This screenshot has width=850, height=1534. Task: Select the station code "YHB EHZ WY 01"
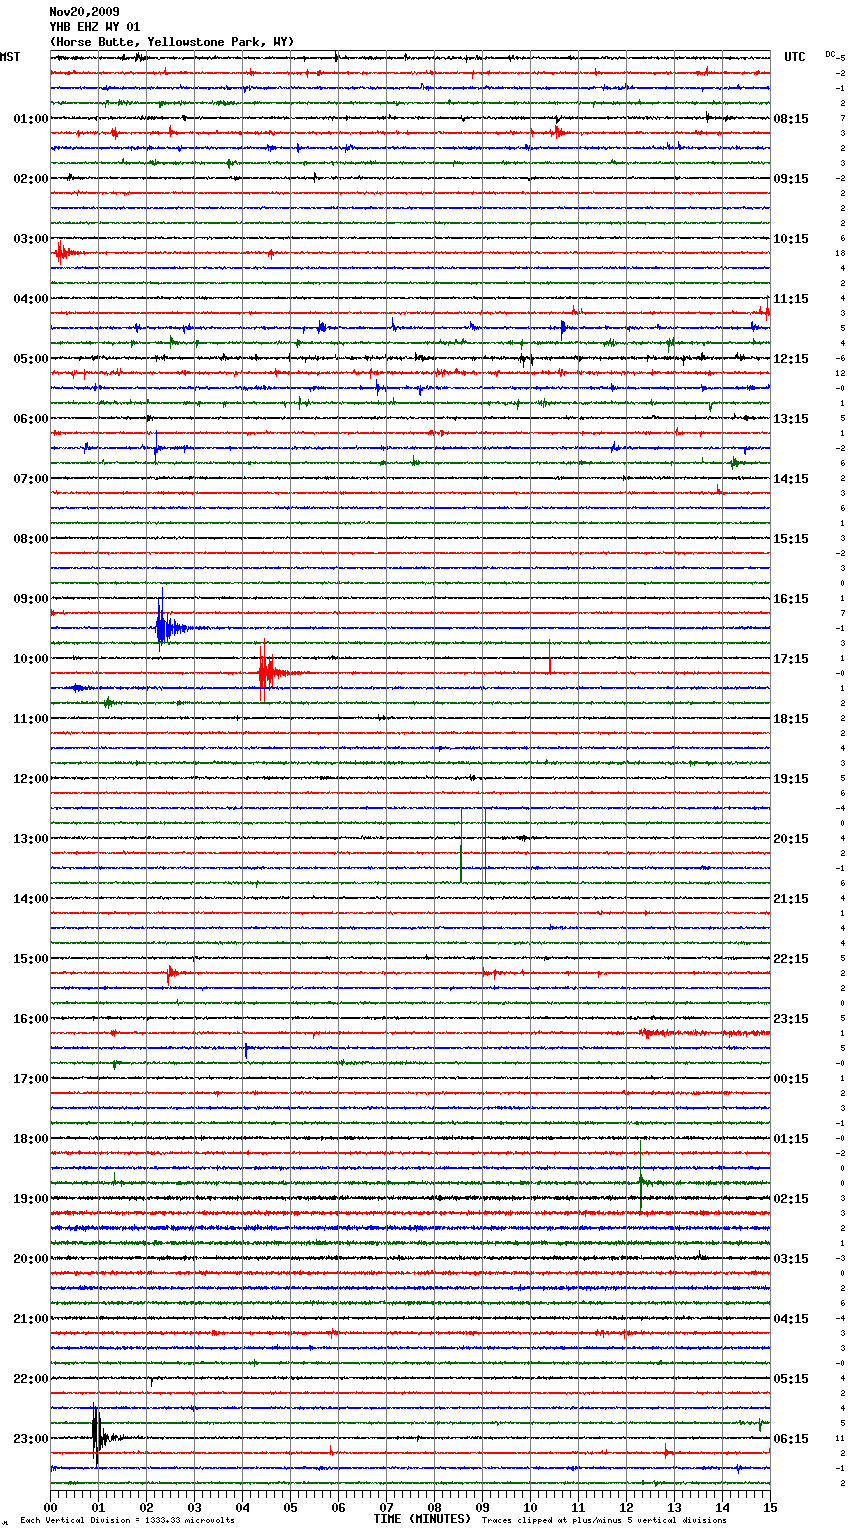point(95,27)
